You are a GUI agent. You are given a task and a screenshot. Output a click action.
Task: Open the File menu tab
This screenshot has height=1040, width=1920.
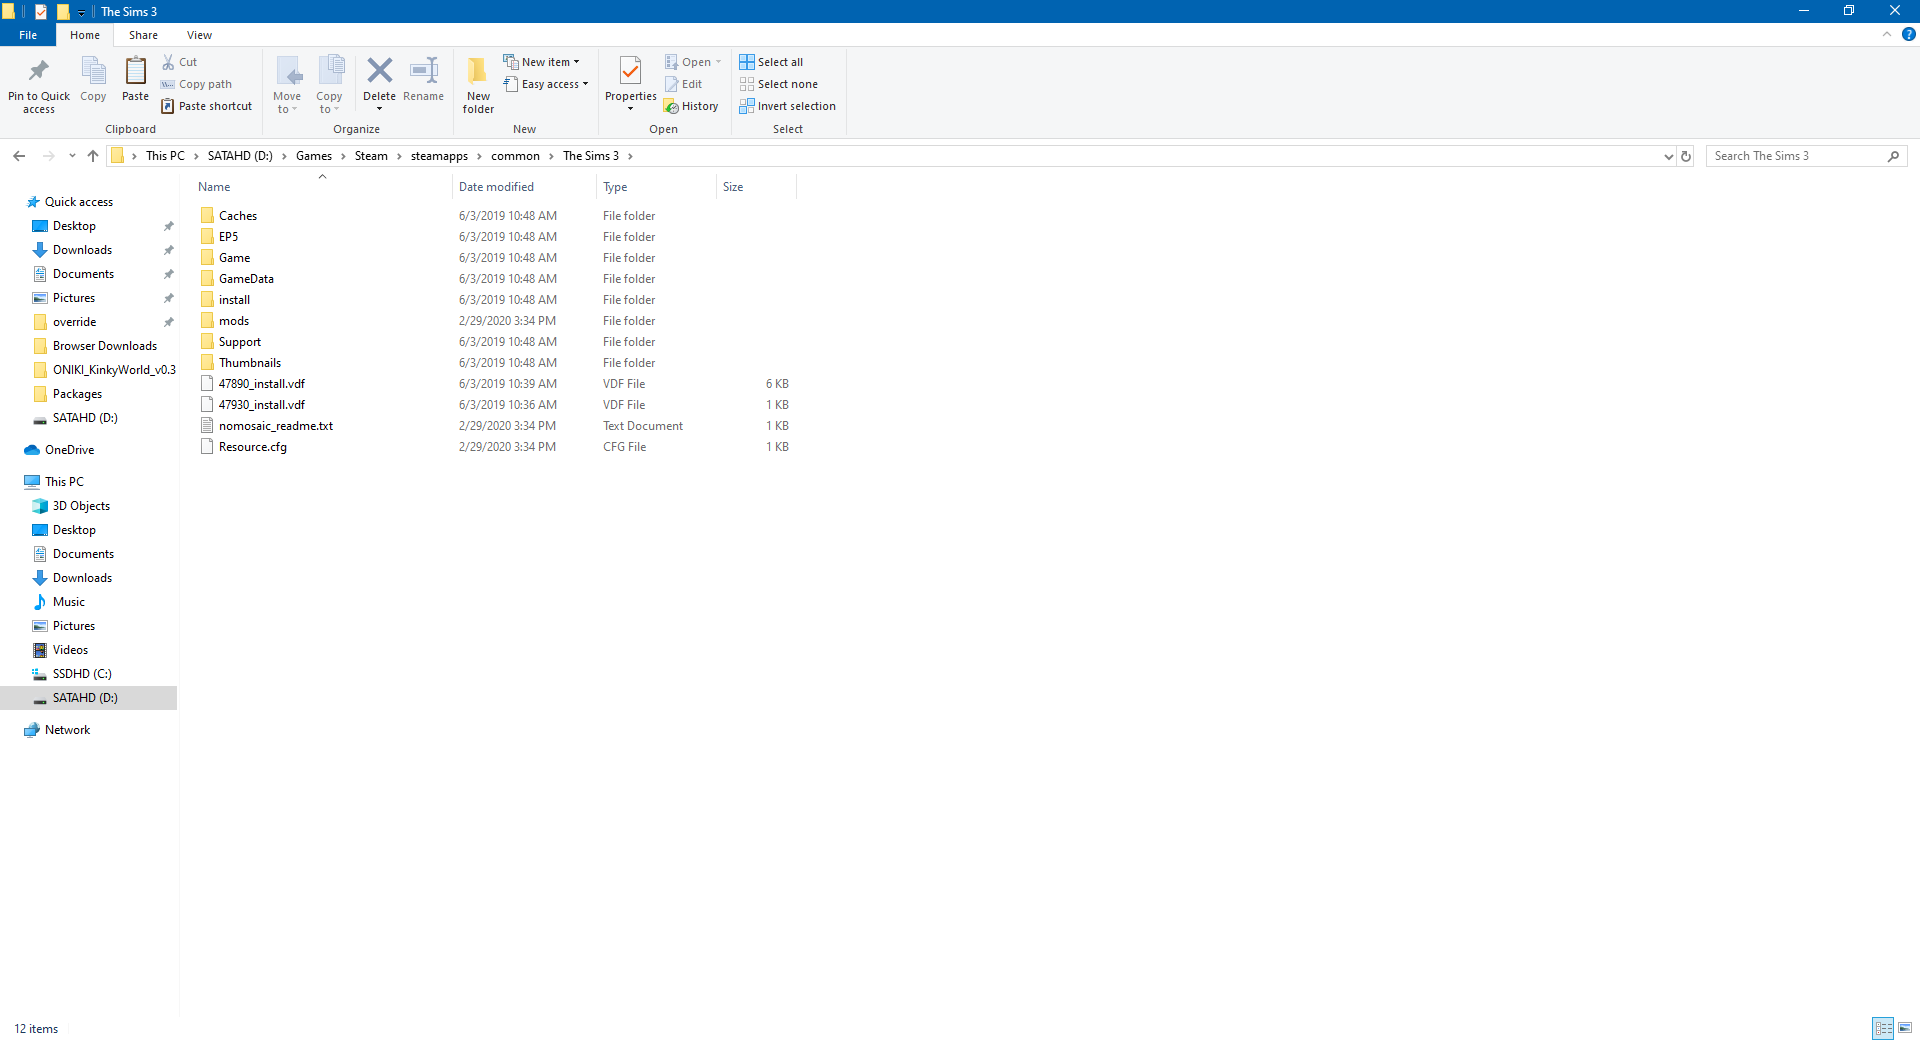click(x=28, y=35)
